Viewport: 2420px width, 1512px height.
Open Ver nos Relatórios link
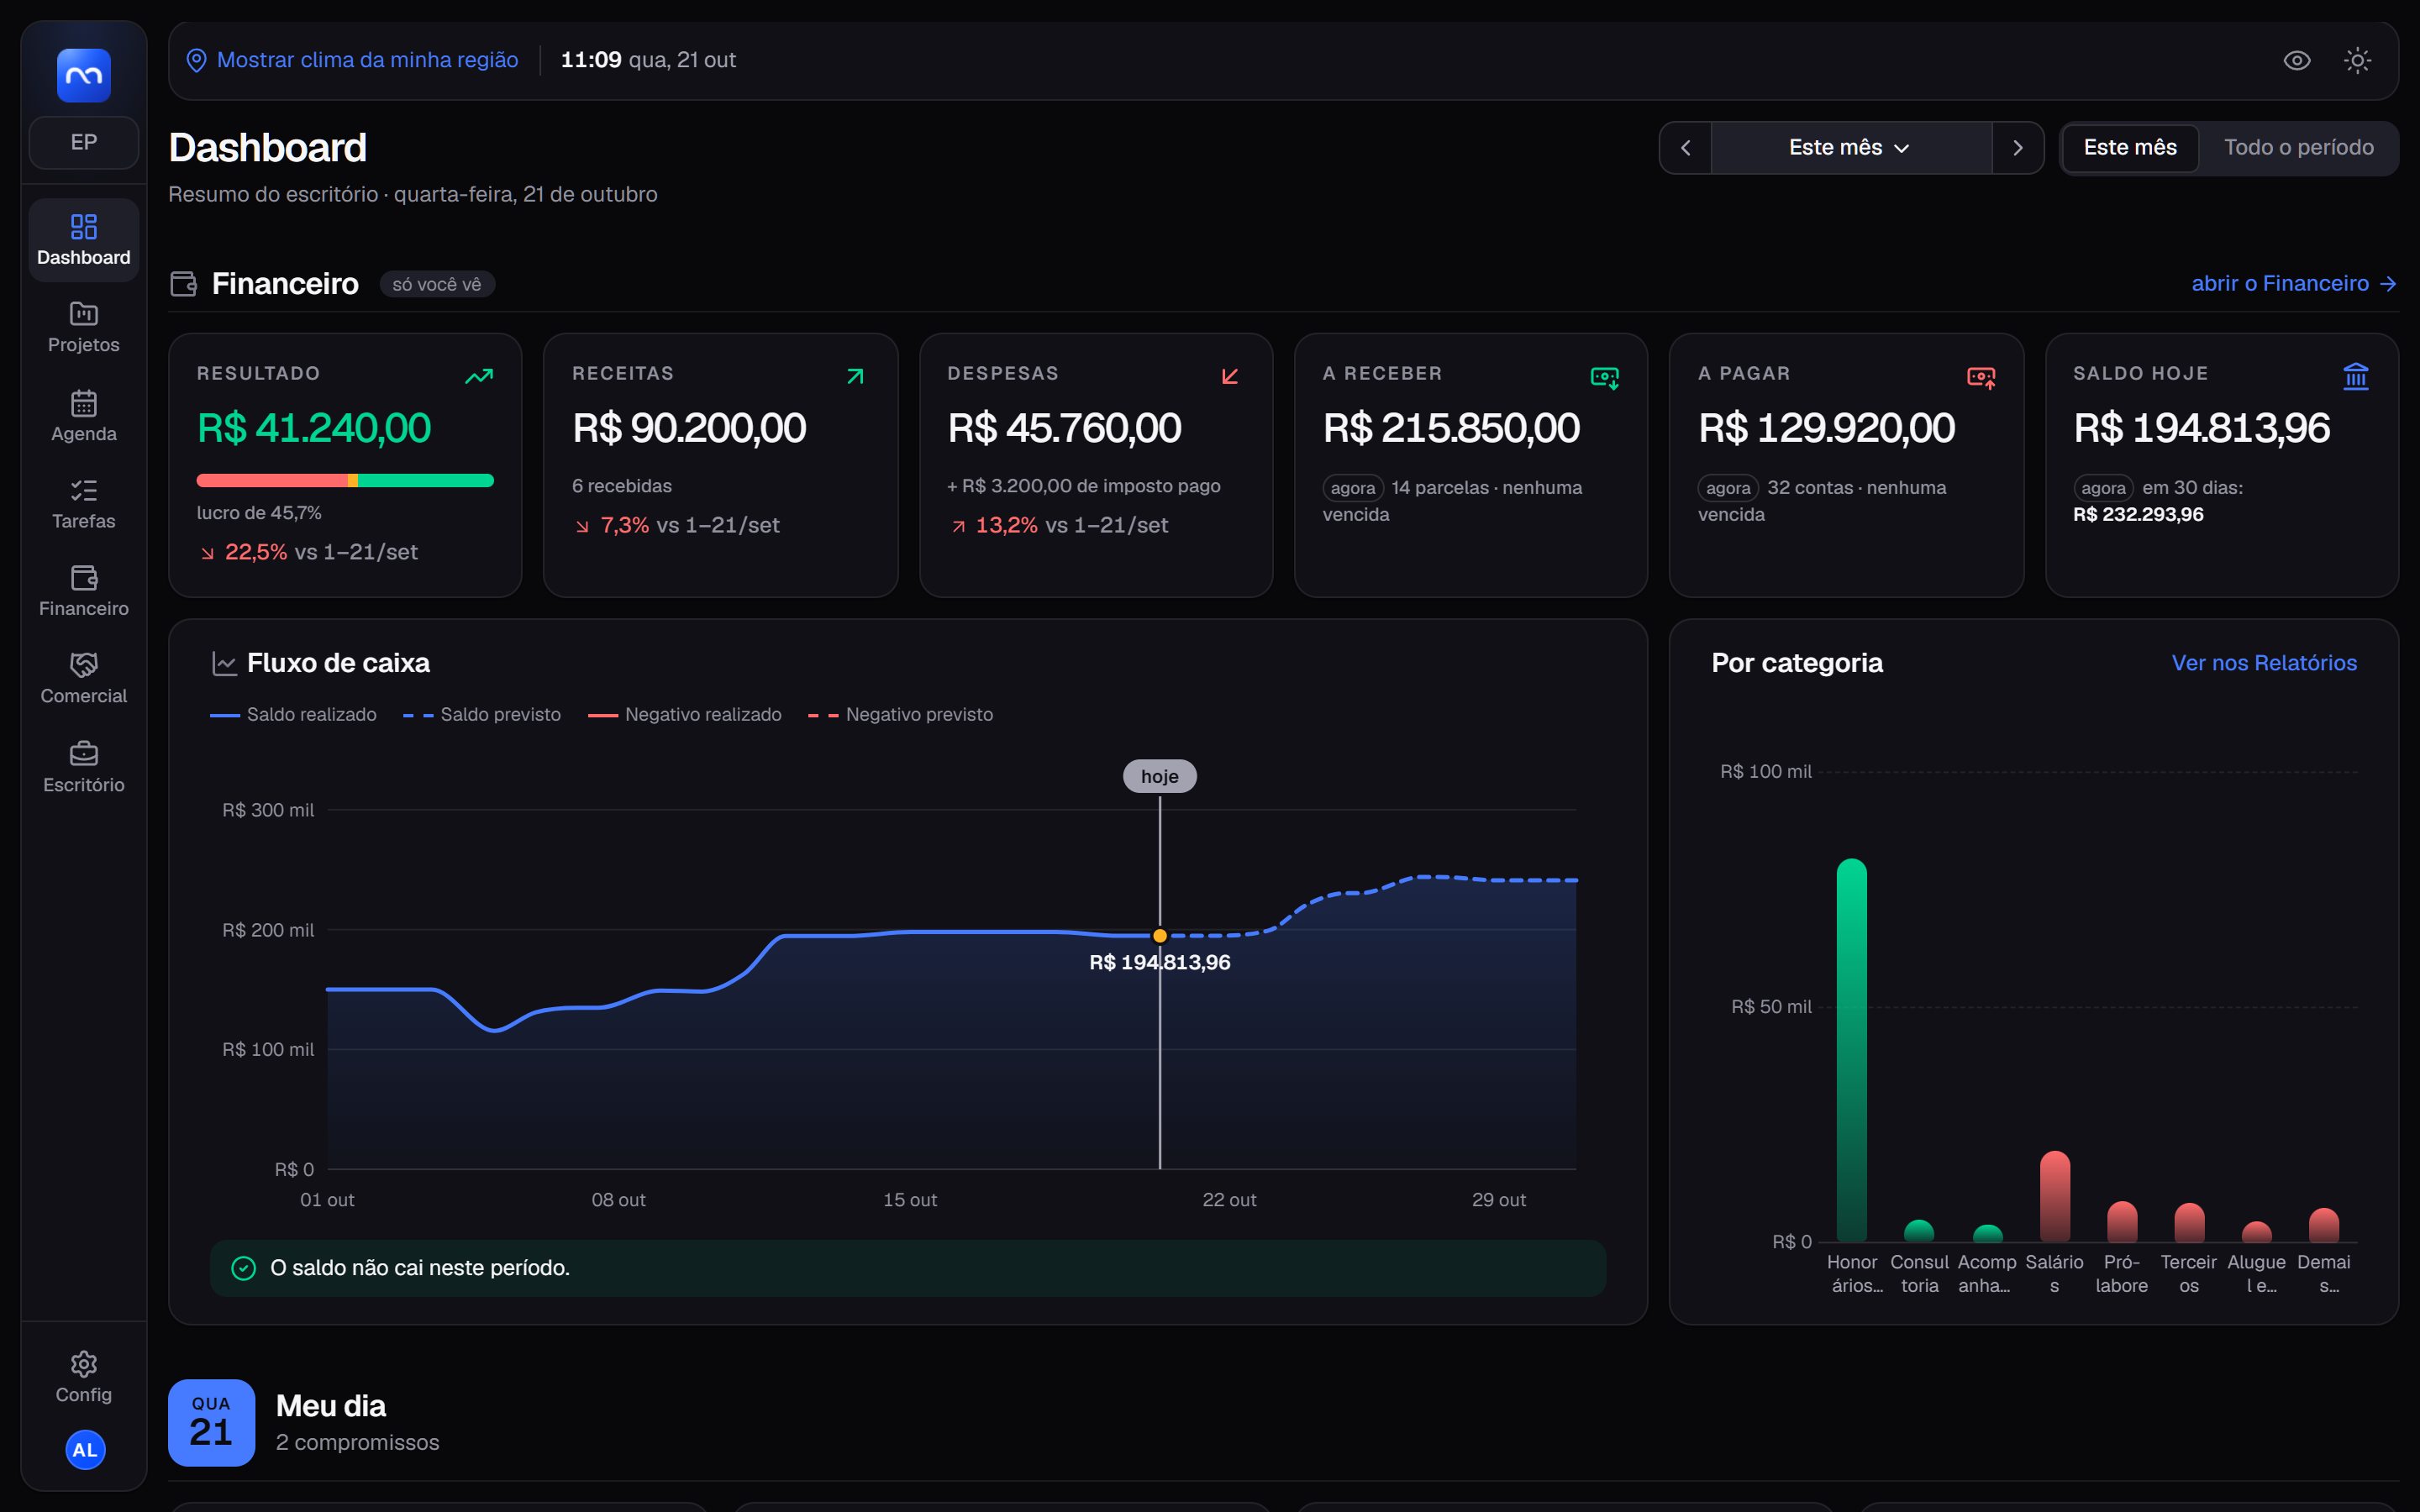click(x=2264, y=663)
